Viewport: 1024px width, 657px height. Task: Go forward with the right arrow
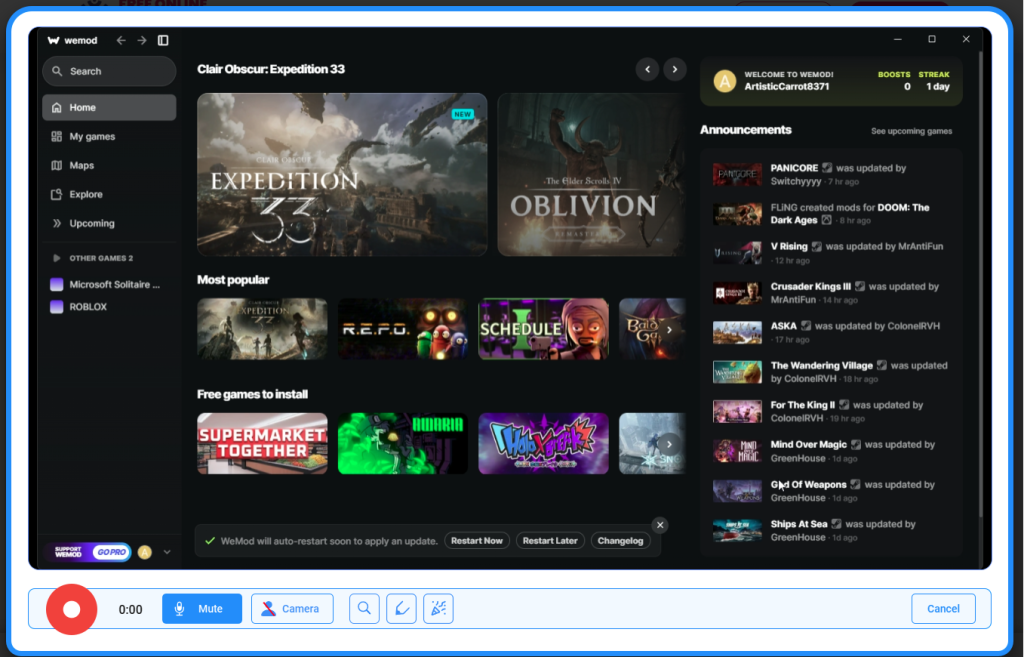tap(142, 40)
